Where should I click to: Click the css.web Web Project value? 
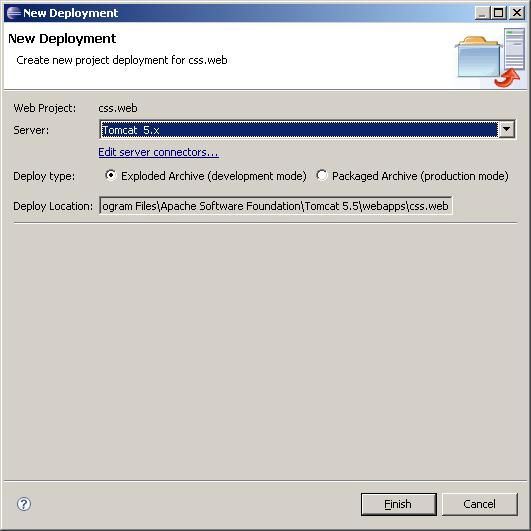118,108
